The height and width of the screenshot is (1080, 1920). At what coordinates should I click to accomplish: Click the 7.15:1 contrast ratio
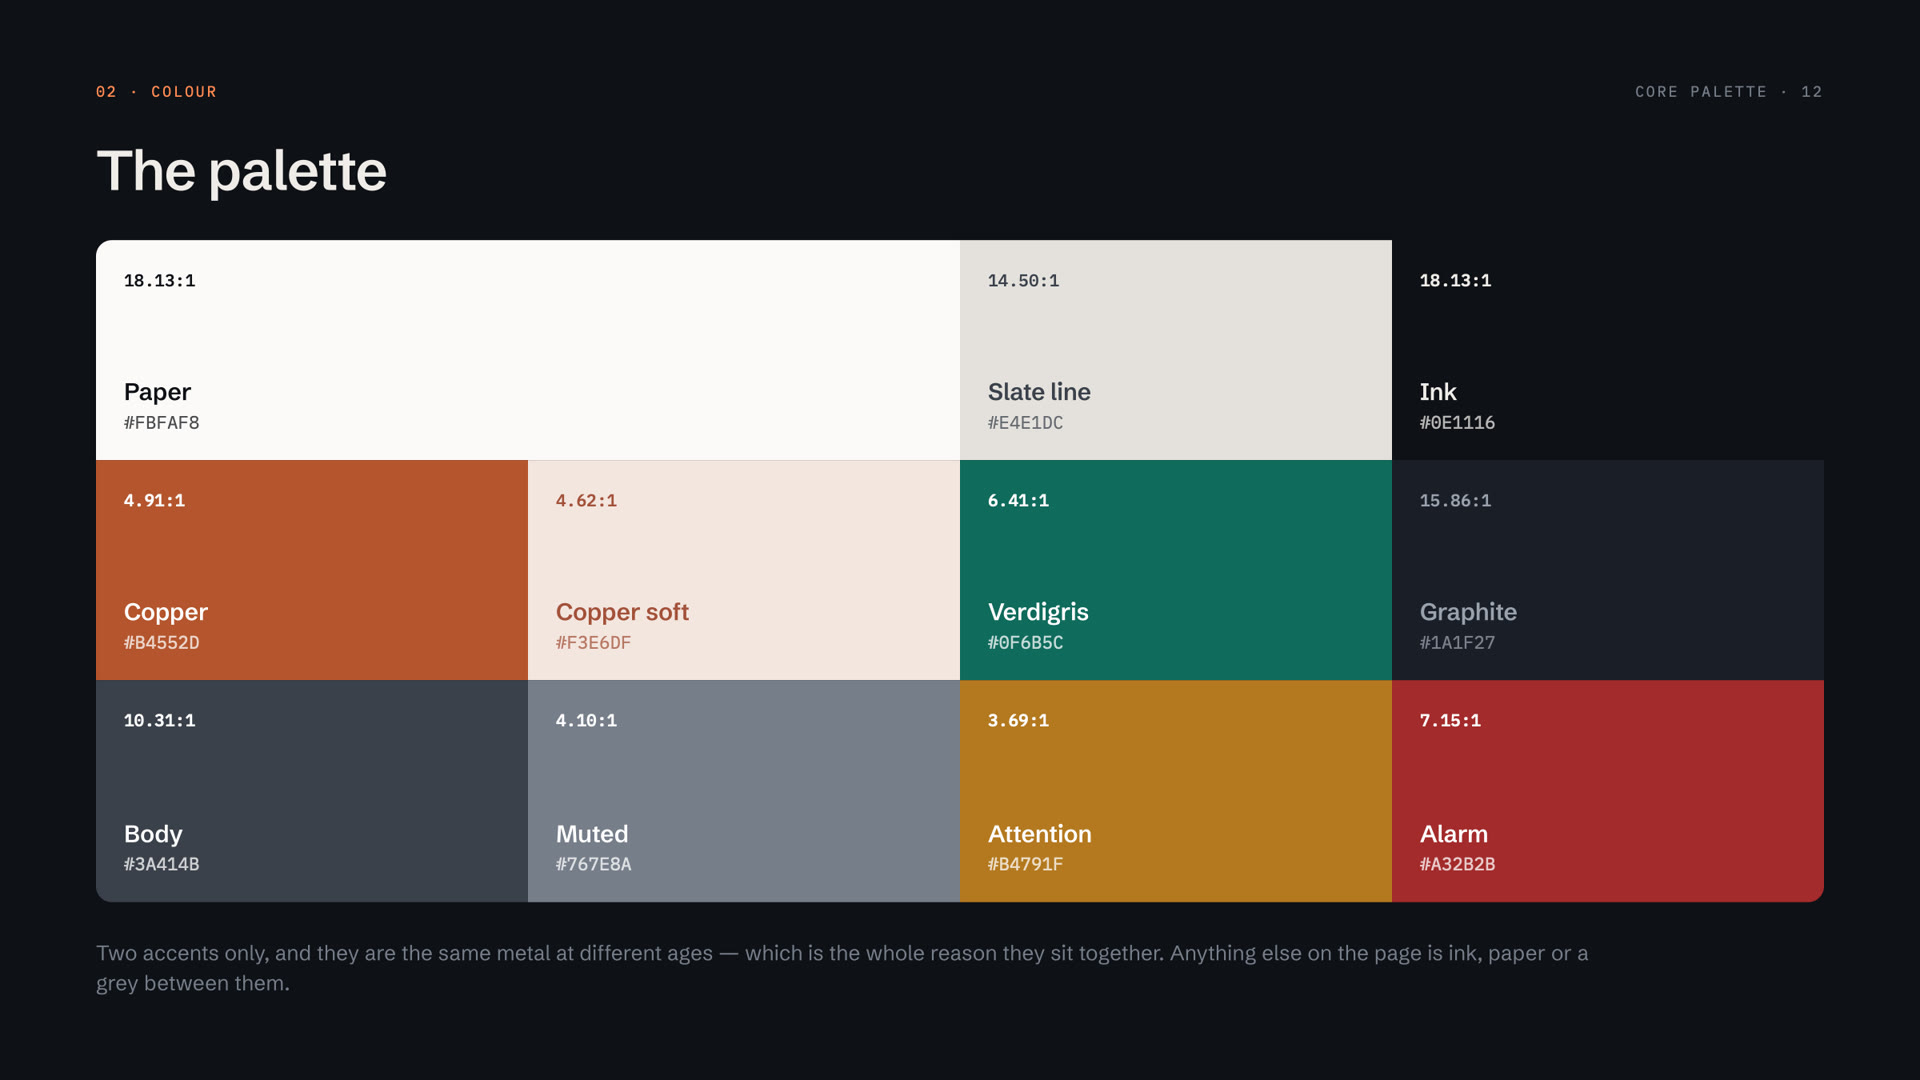pos(1450,721)
